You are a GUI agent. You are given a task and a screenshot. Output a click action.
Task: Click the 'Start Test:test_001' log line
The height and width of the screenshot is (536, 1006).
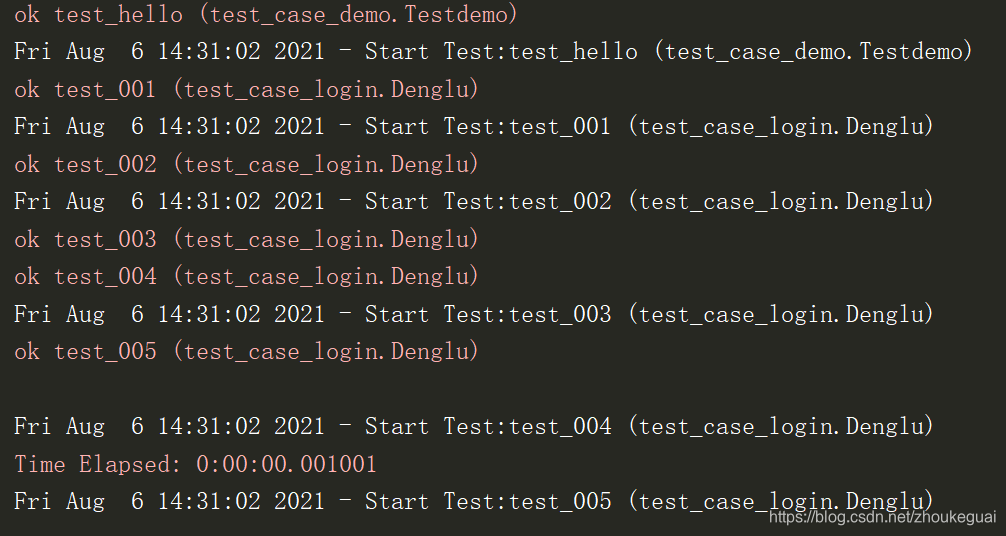tap(473, 126)
